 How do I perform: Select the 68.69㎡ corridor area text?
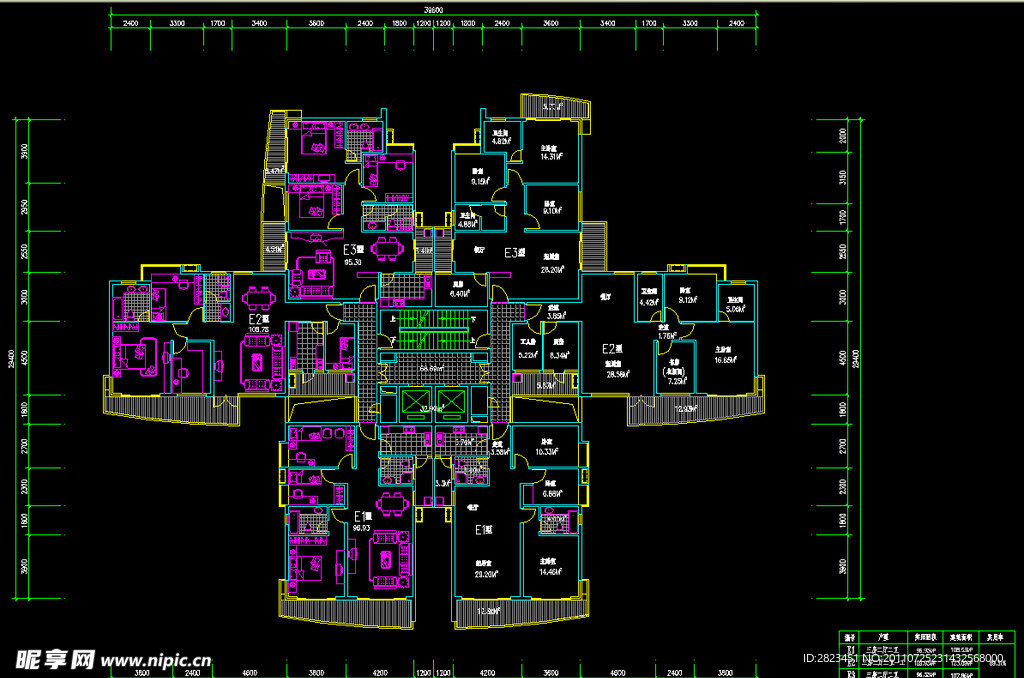[432, 368]
